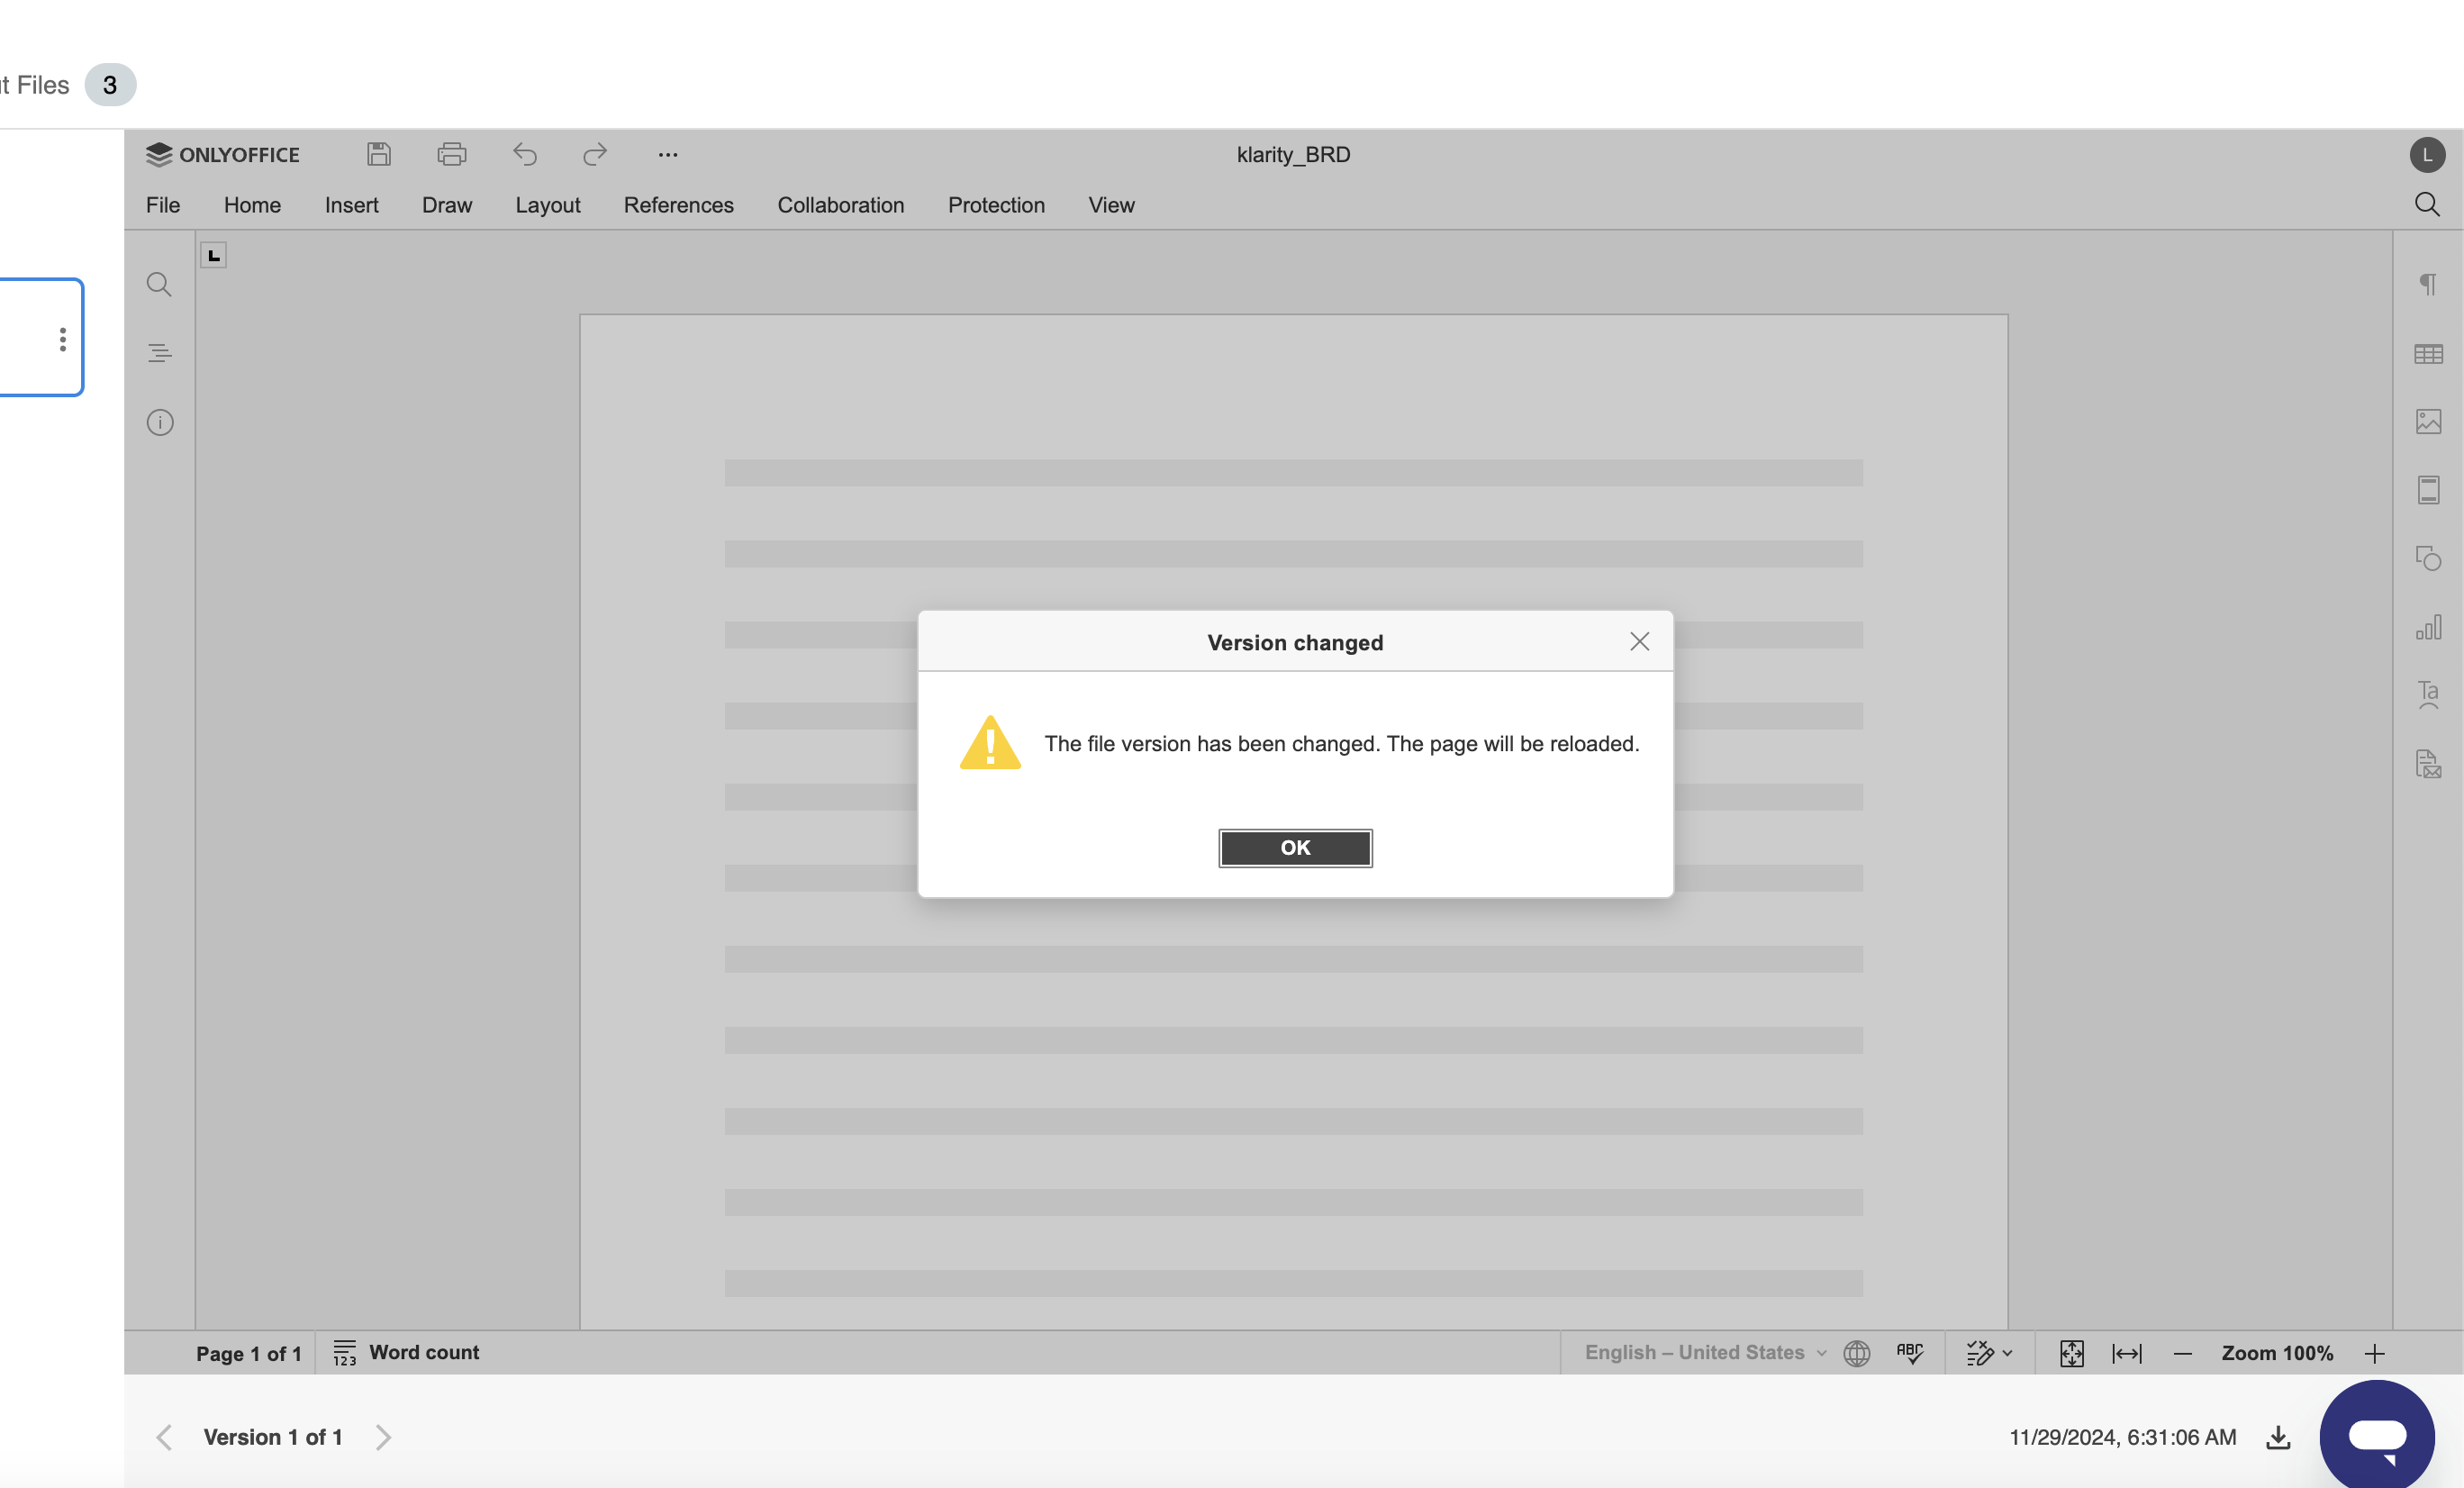This screenshot has height=1488, width=2464.
Task: Click the Save icon in ONLYOFFICE toolbar
Action: (x=379, y=154)
